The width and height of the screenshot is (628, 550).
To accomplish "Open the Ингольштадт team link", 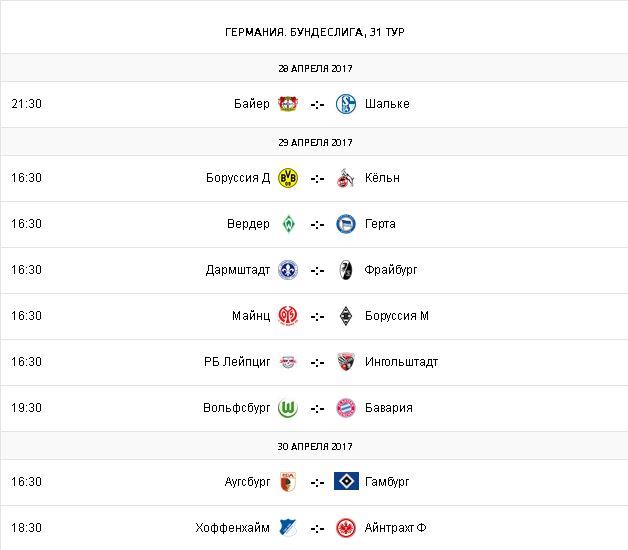I will [402, 362].
